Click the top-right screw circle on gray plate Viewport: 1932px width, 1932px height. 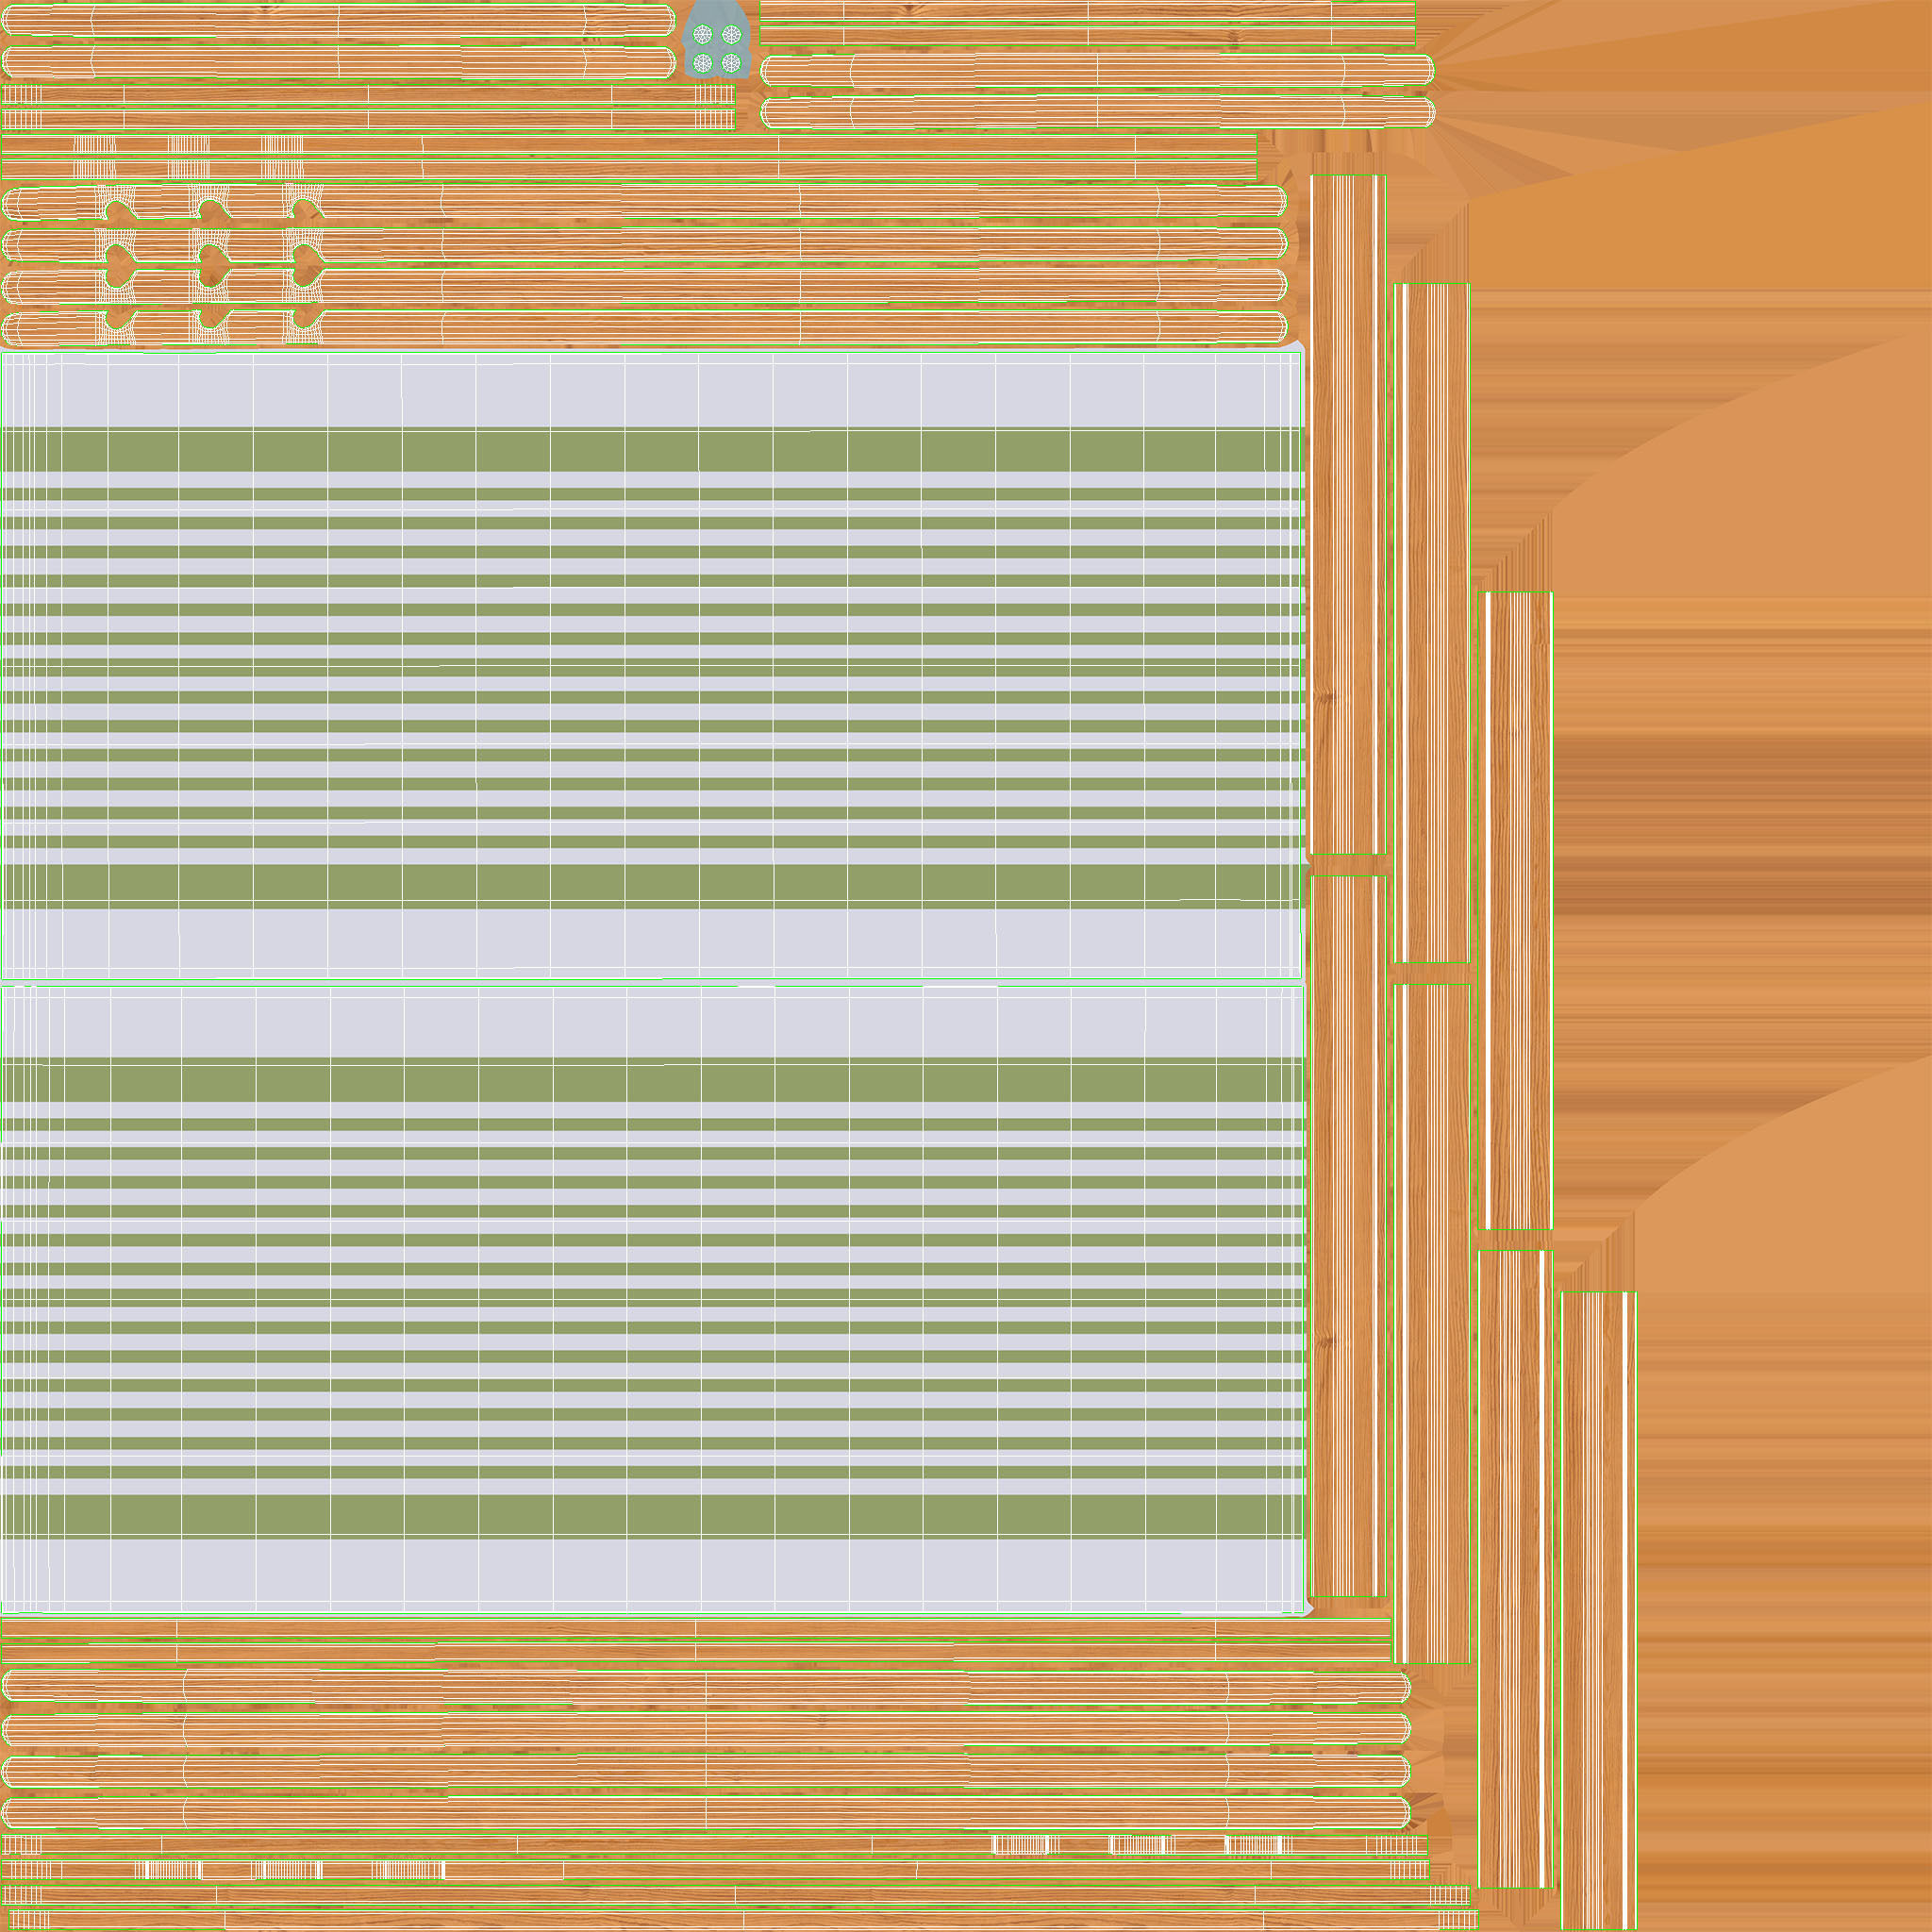pyautogui.click(x=731, y=35)
